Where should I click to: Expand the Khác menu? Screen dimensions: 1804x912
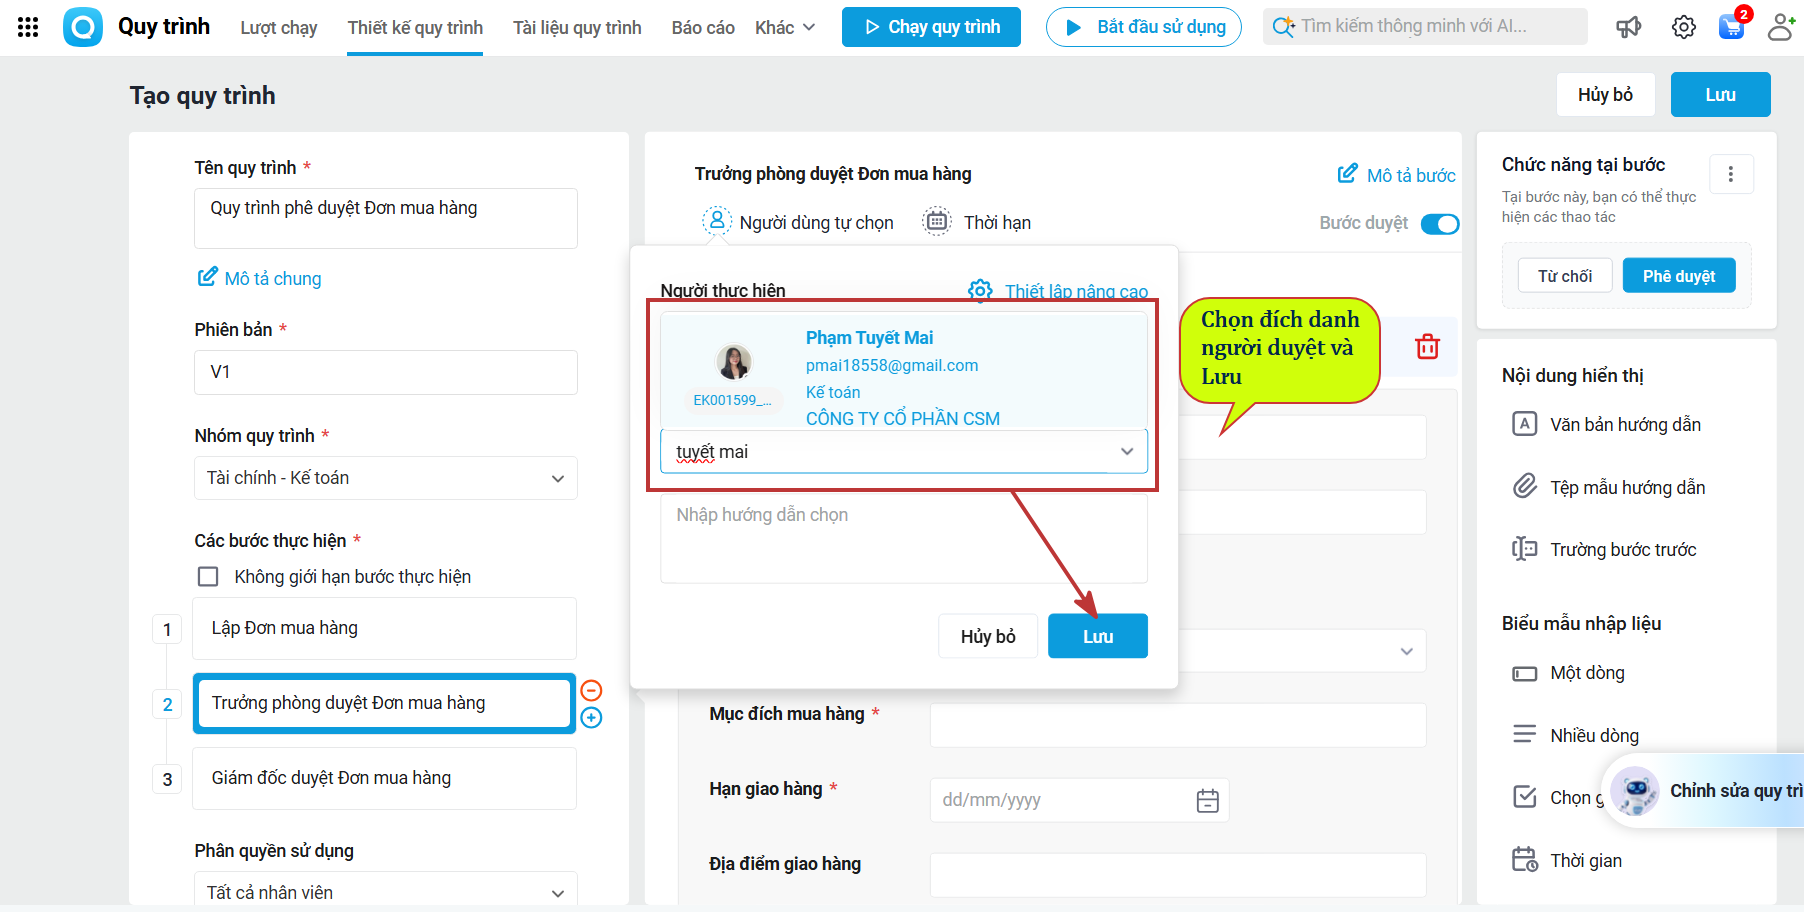tap(785, 28)
